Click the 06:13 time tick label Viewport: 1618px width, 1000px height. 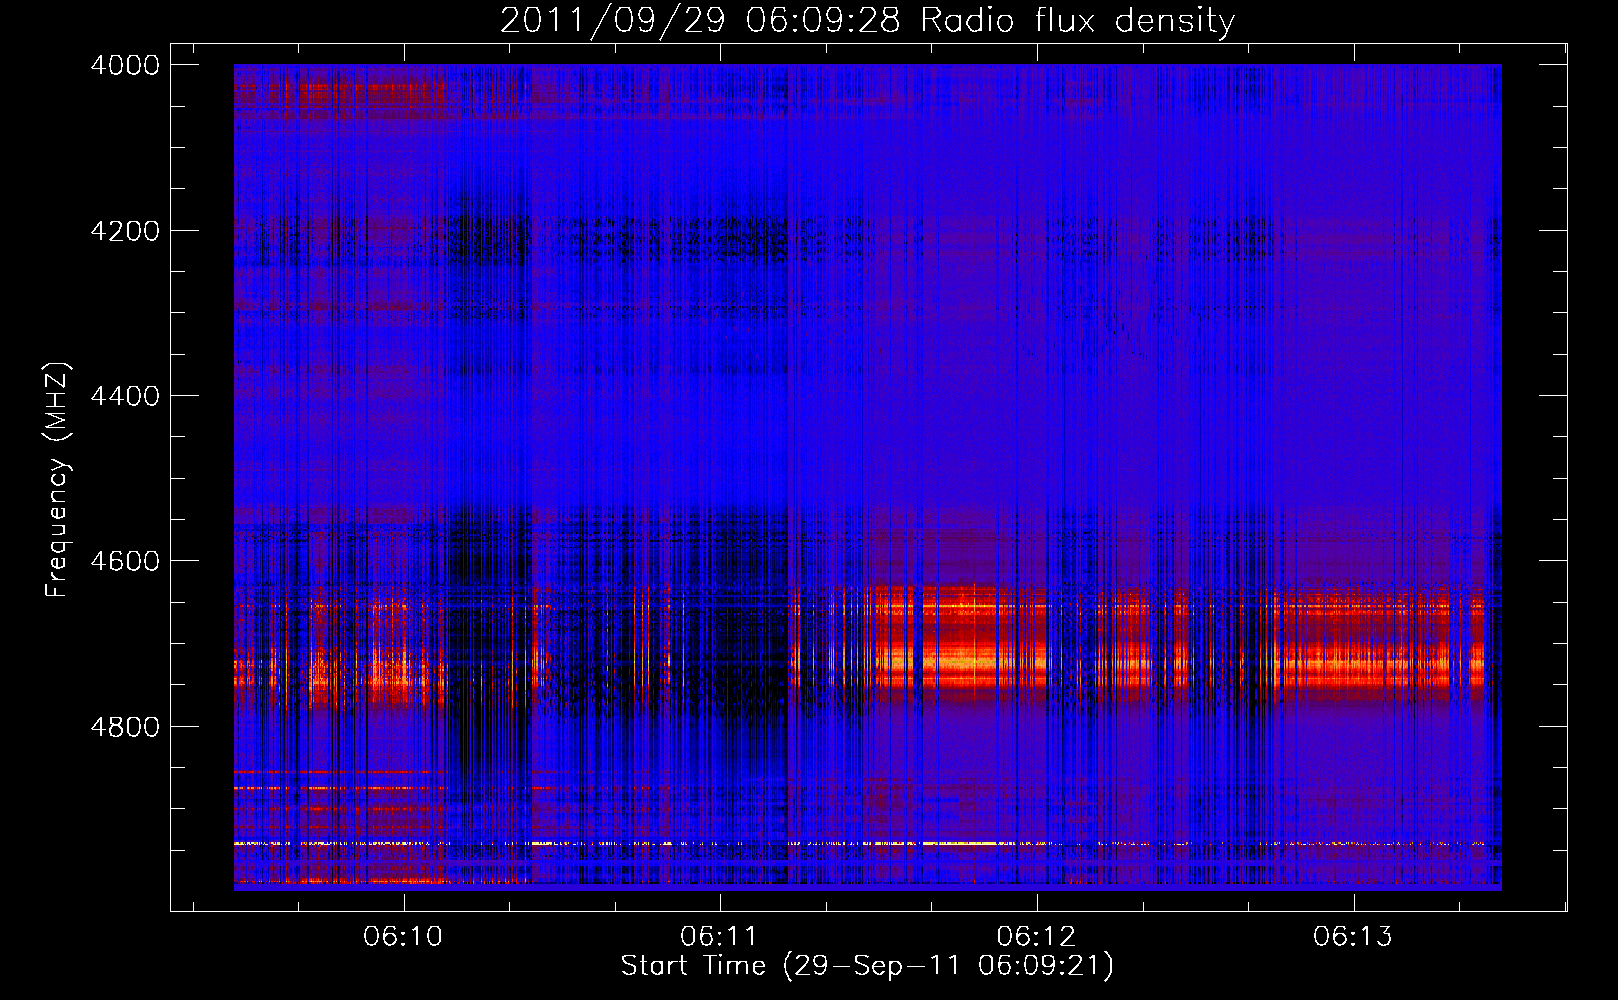pyautogui.click(x=1352, y=937)
